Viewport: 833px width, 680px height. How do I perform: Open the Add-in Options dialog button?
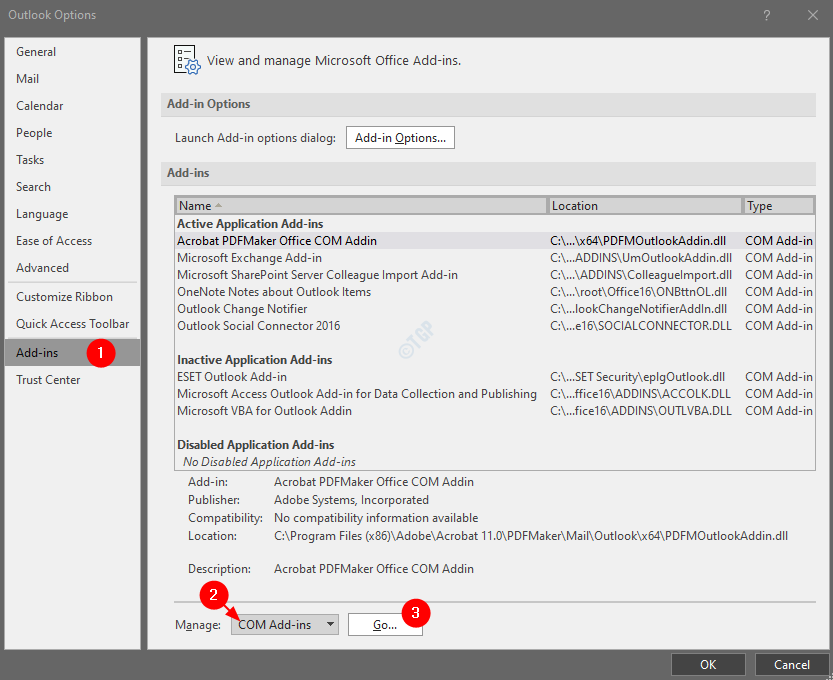pyautogui.click(x=400, y=138)
